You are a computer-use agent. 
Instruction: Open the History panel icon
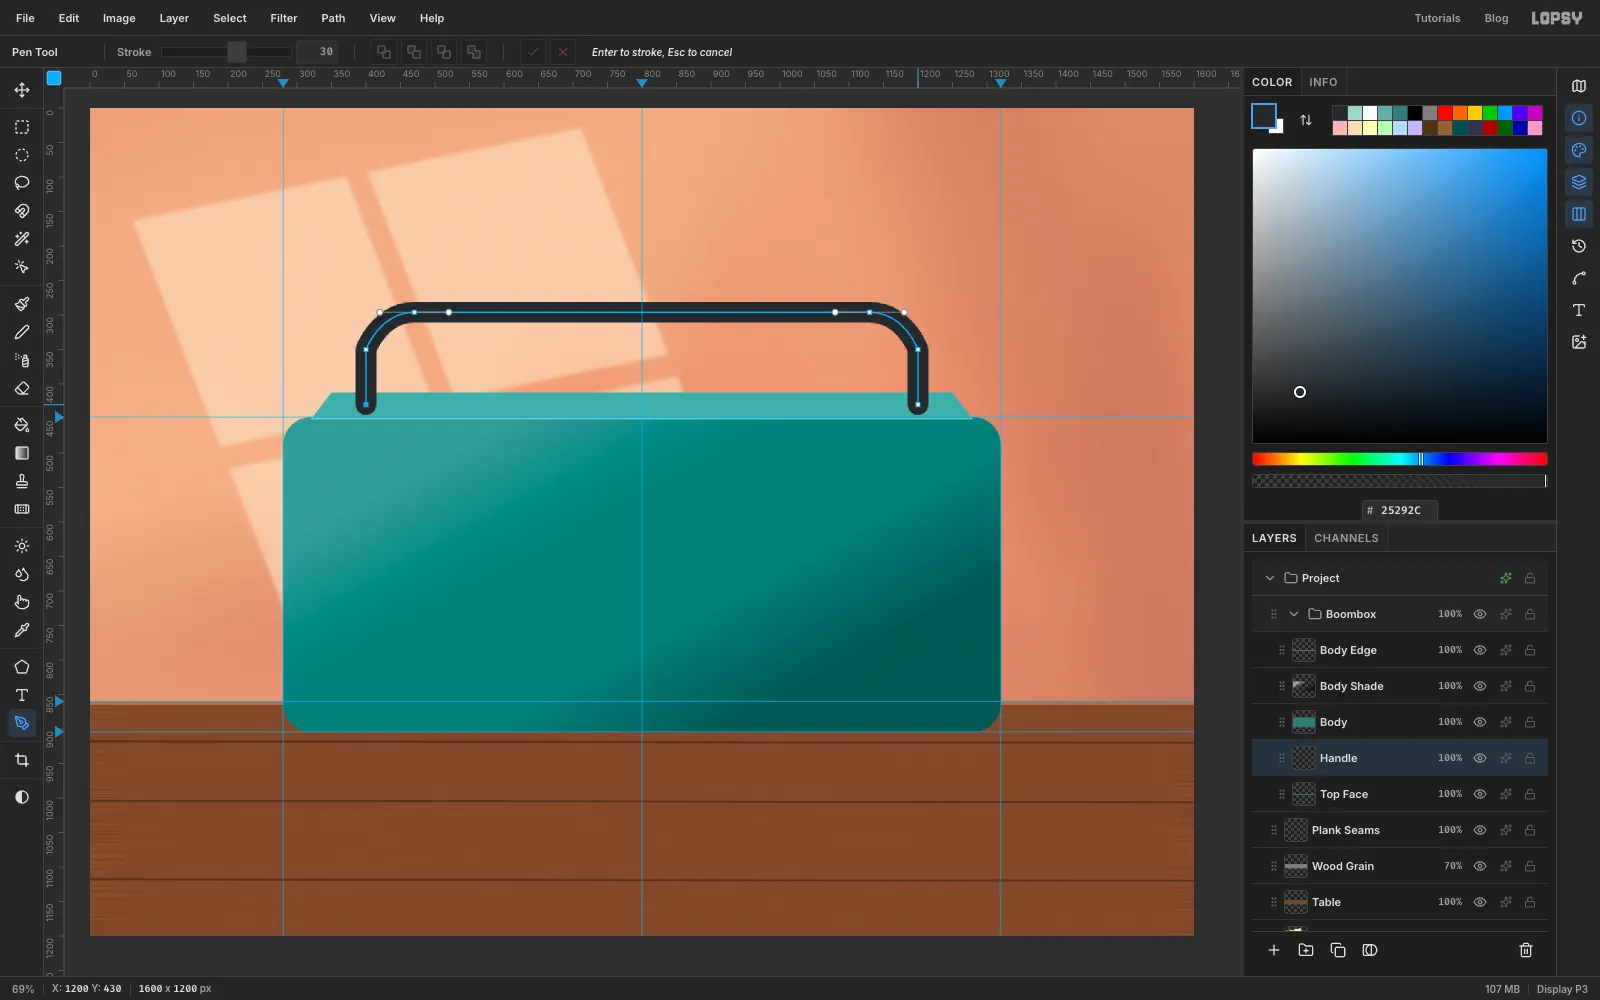(x=1579, y=246)
